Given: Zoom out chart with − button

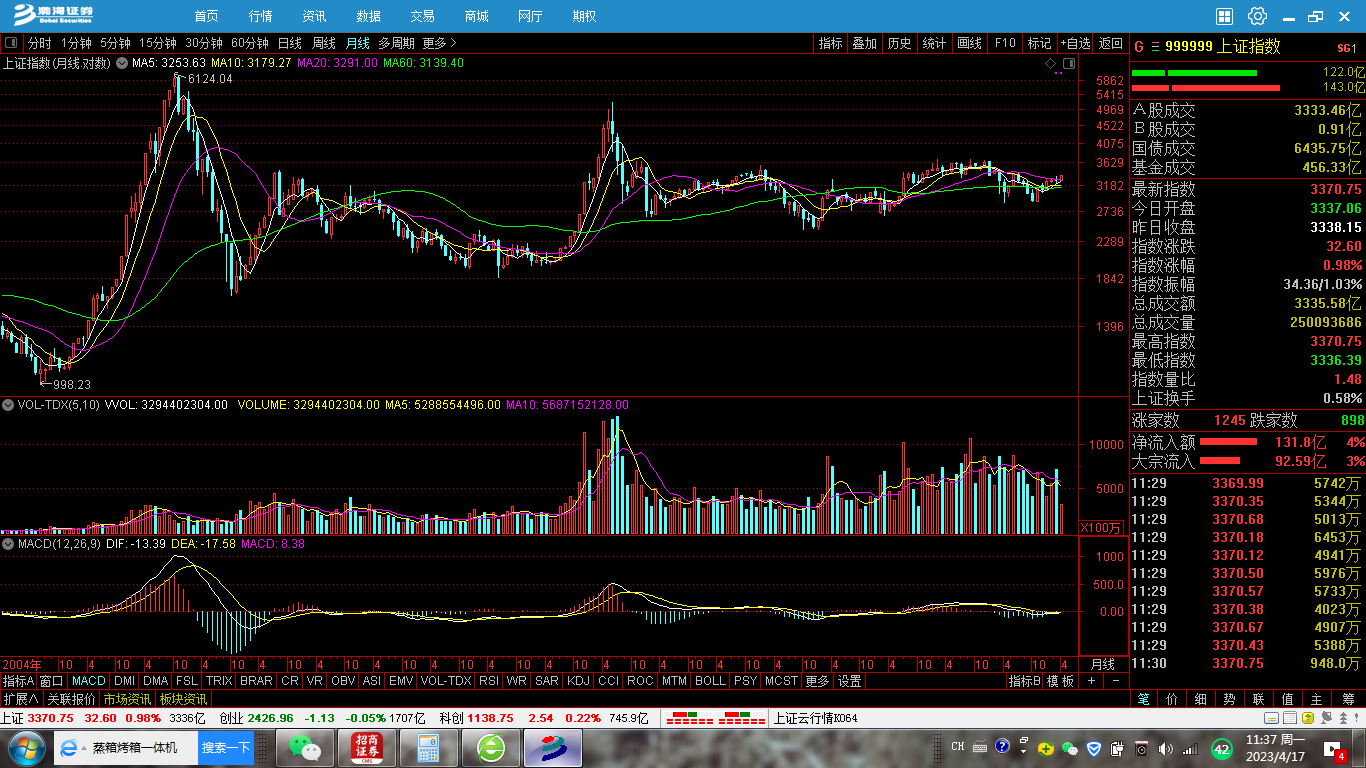Looking at the screenshot, I should tap(1115, 681).
